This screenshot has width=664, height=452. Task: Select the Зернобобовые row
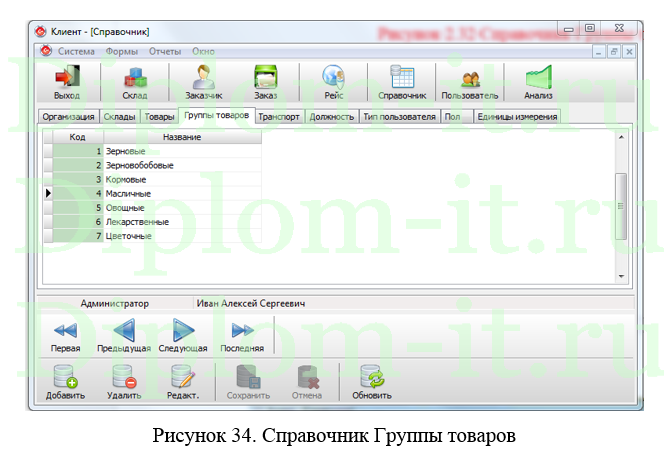tap(152, 165)
